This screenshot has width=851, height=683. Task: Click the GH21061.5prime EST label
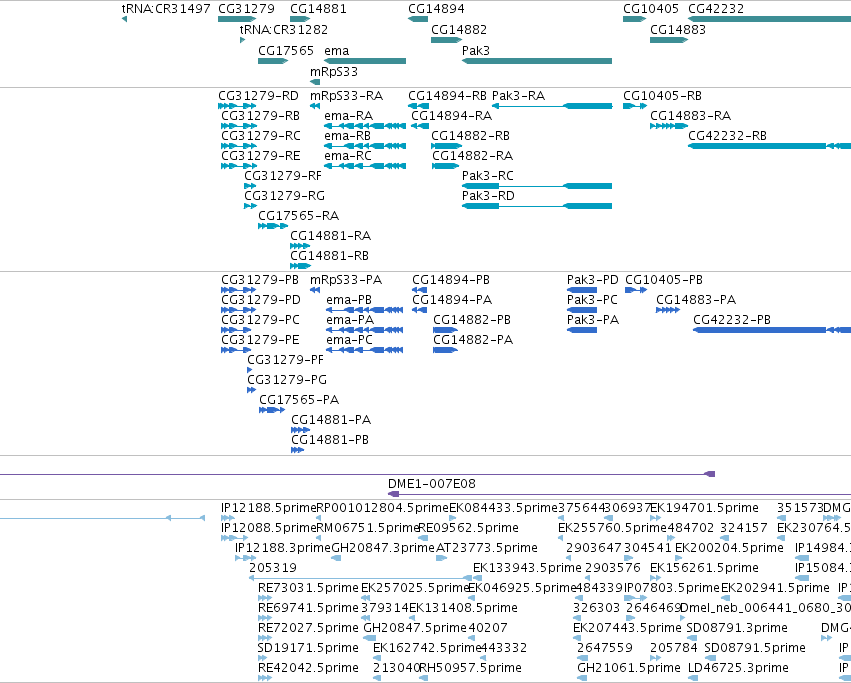[629, 668]
